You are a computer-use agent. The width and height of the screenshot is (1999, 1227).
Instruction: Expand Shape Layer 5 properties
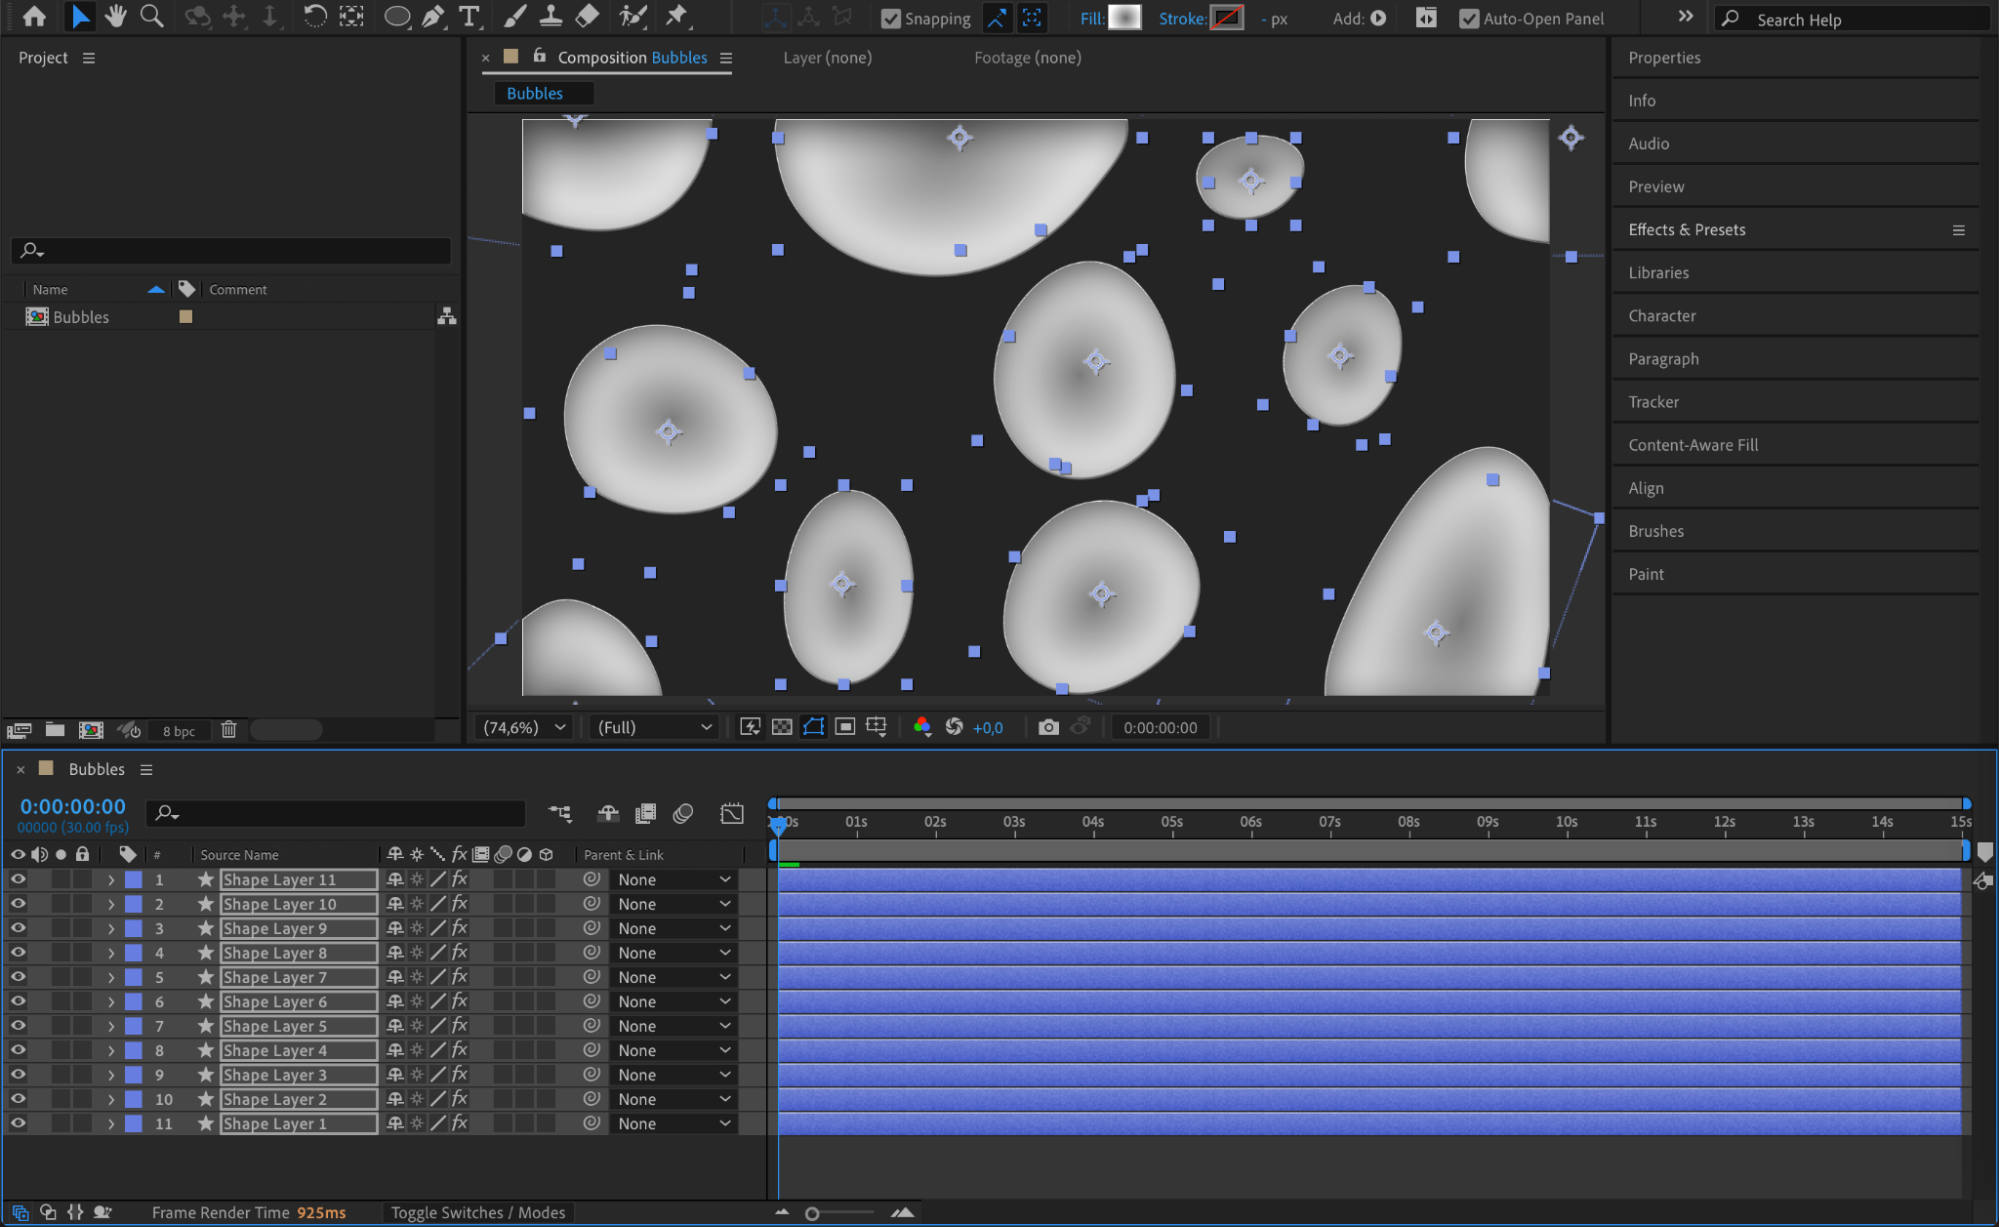pyautogui.click(x=111, y=1026)
